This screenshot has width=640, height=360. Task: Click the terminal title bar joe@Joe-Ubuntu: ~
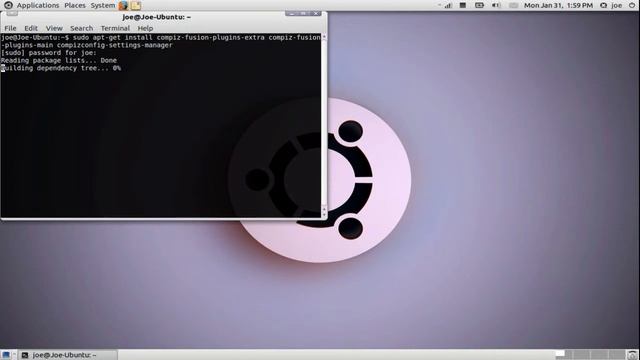pos(157,17)
